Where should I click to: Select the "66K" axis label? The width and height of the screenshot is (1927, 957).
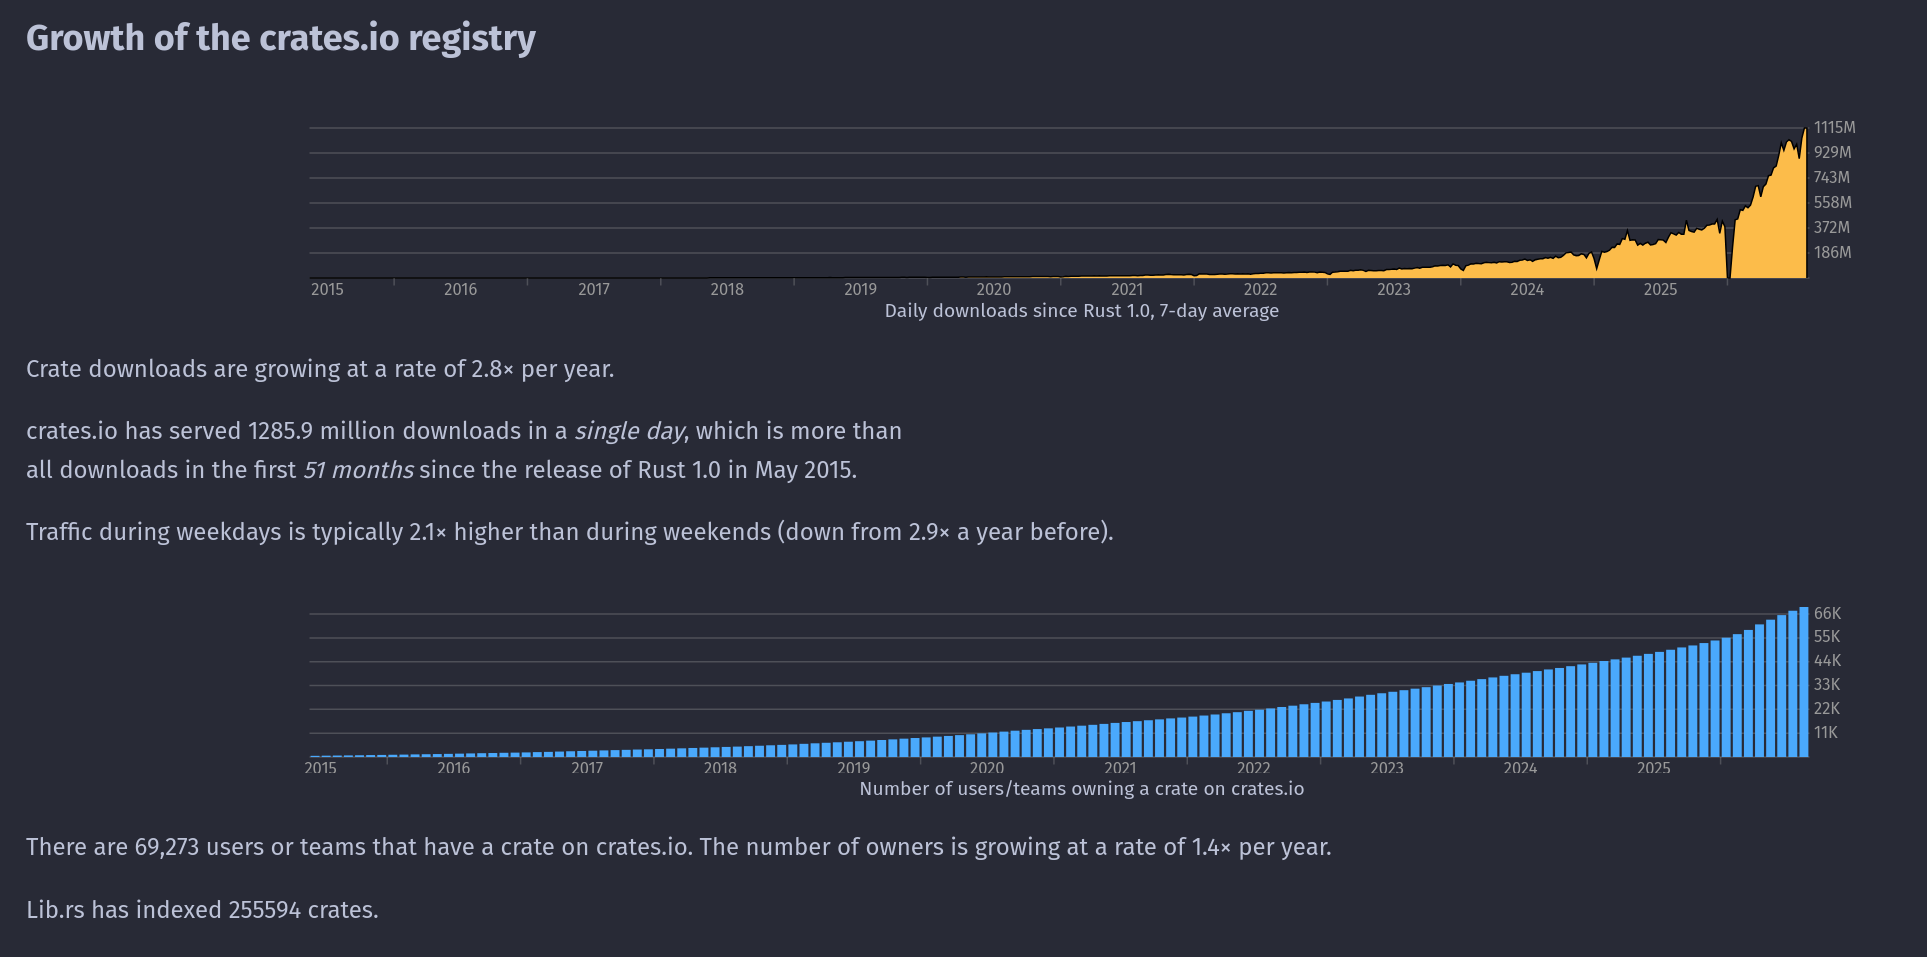(1827, 614)
